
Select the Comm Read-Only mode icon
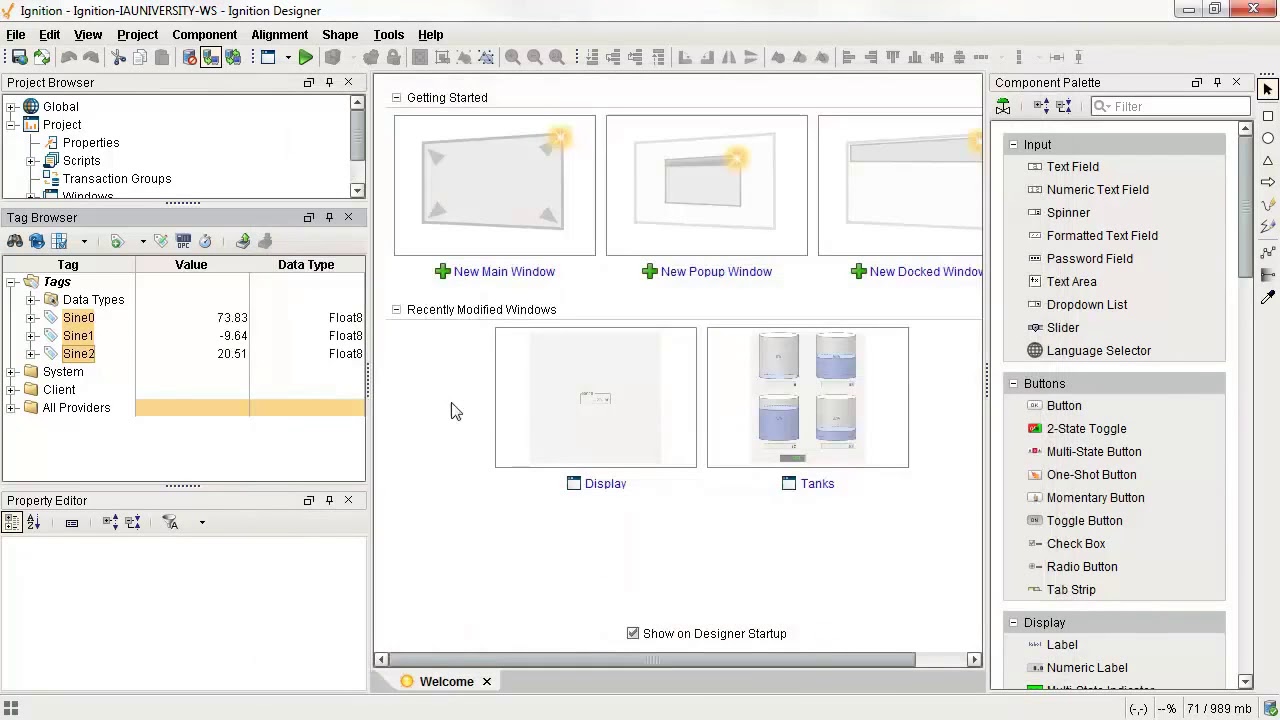211,57
